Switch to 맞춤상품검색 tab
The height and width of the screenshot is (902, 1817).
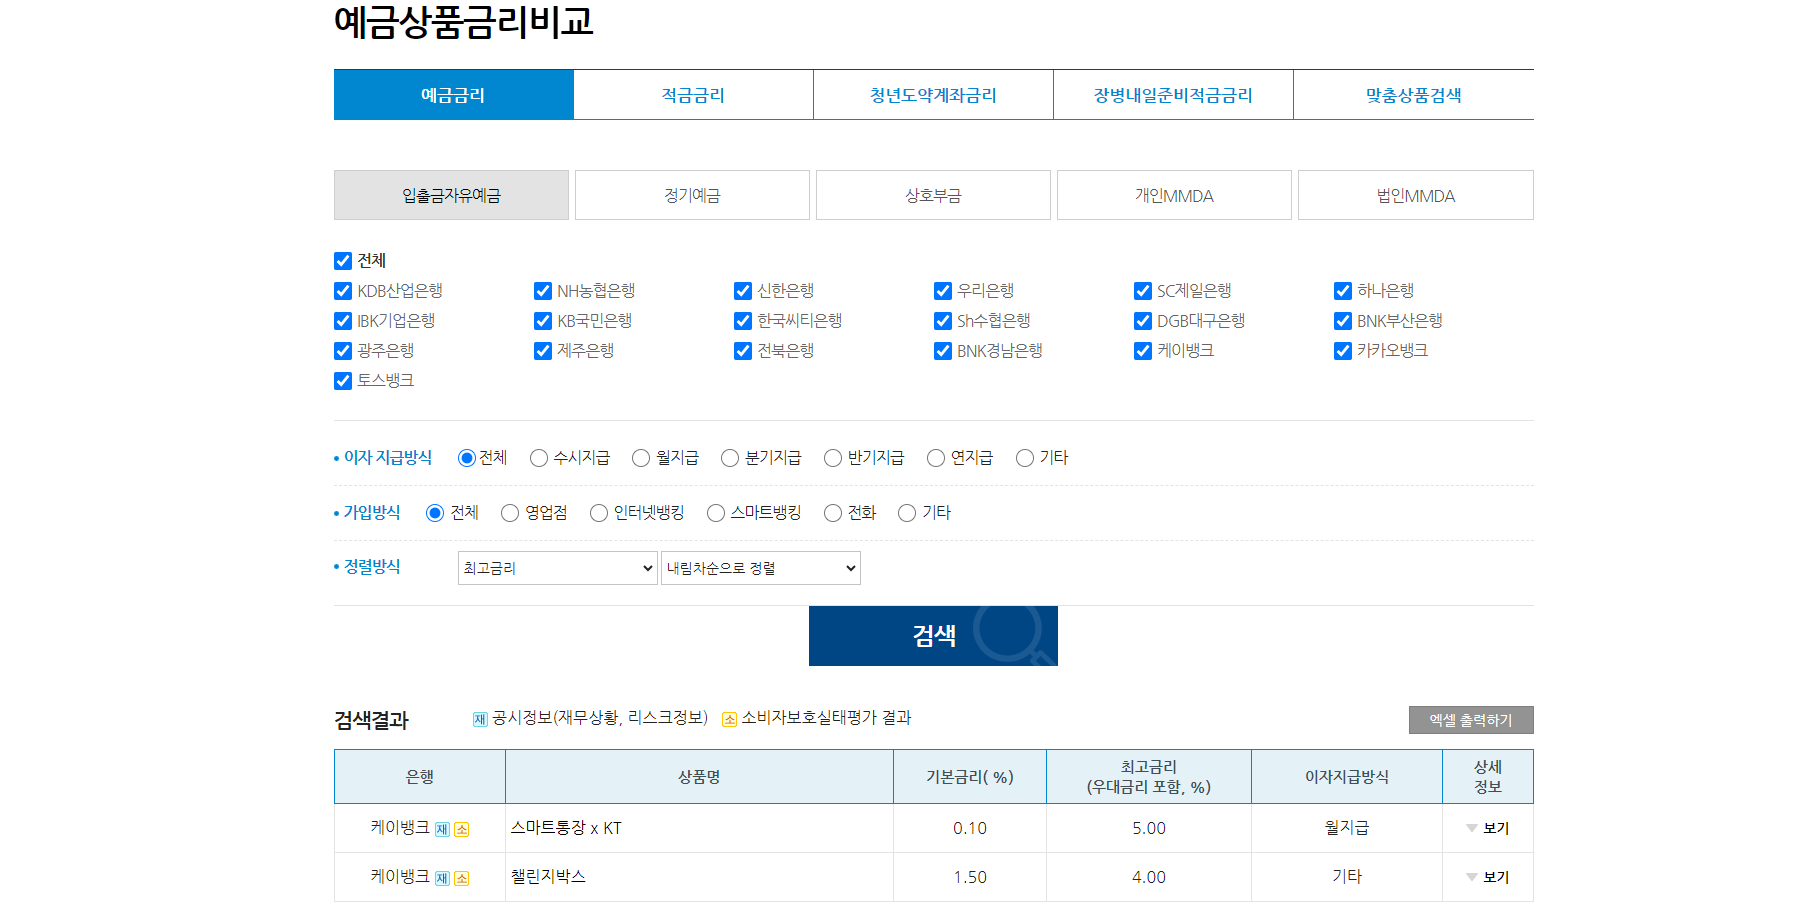(1414, 95)
